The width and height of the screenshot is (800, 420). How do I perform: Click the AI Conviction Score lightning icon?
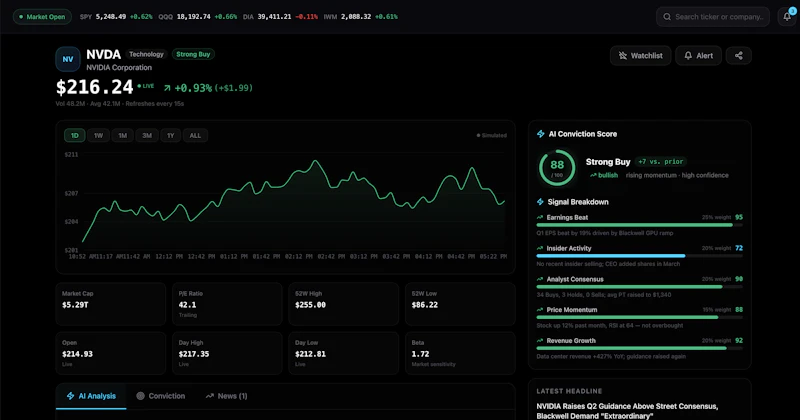coord(540,134)
